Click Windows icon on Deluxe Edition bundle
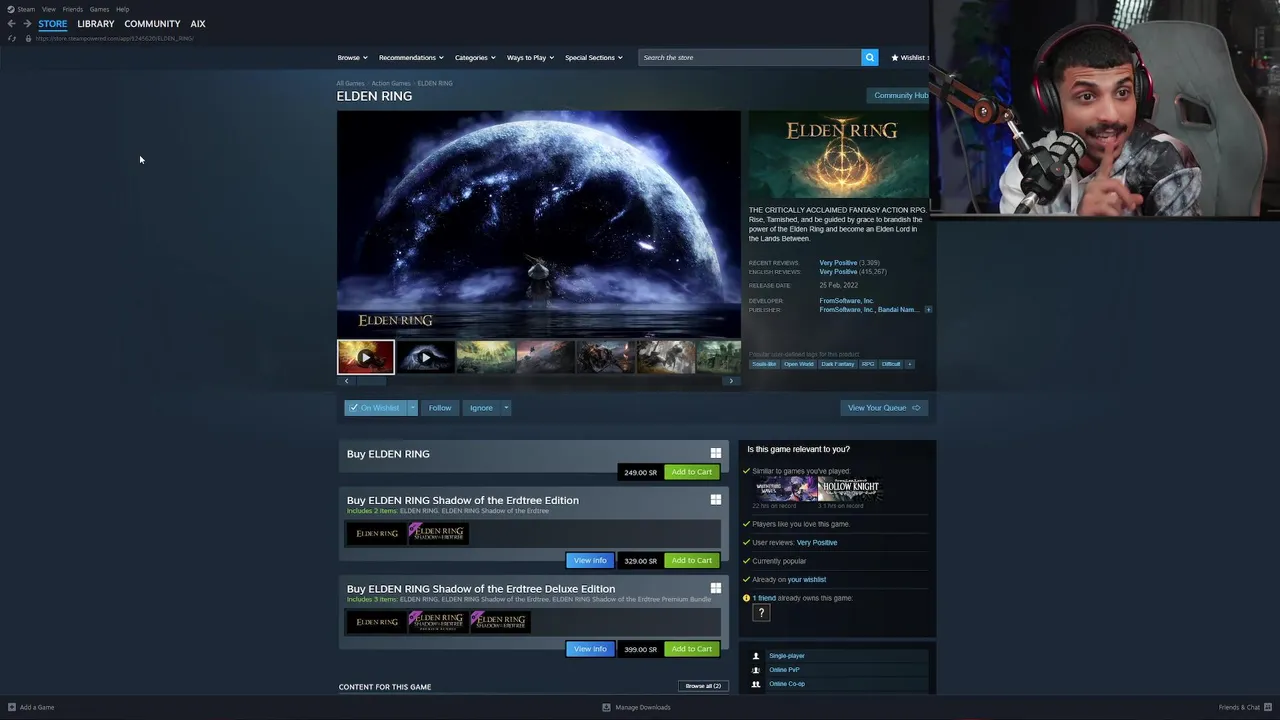The image size is (1280, 720). tap(715, 588)
